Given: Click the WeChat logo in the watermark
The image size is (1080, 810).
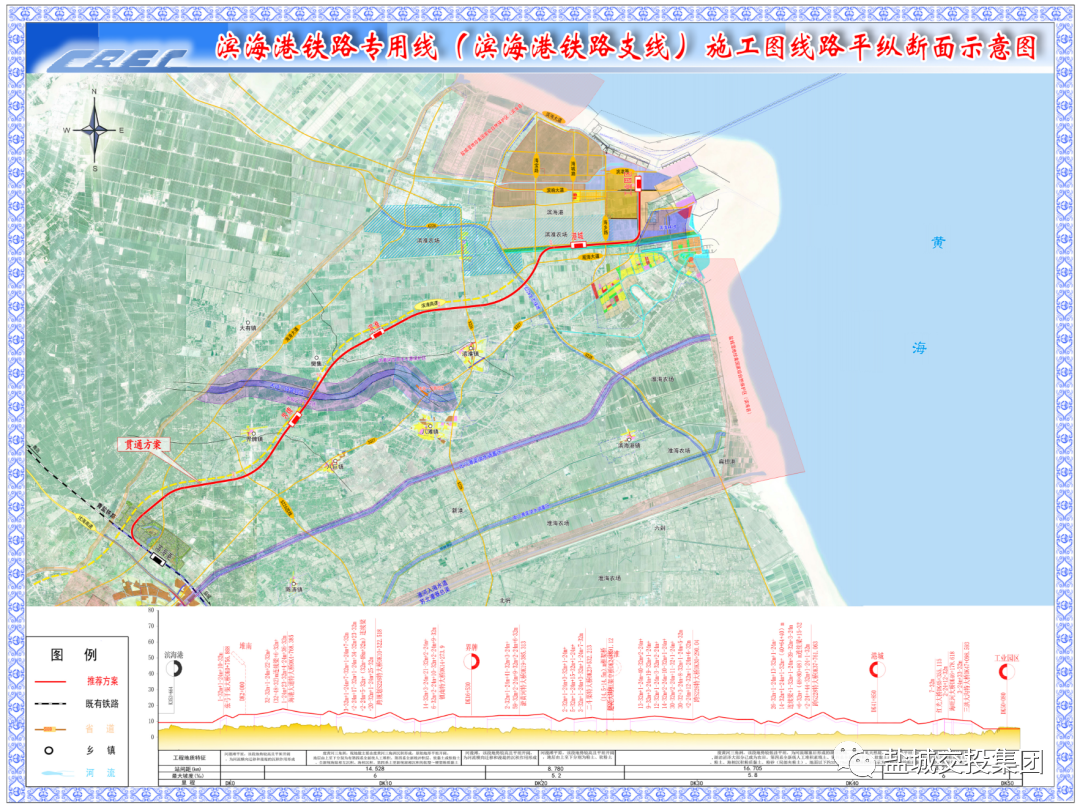Looking at the screenshot, I should coord(858,765).
